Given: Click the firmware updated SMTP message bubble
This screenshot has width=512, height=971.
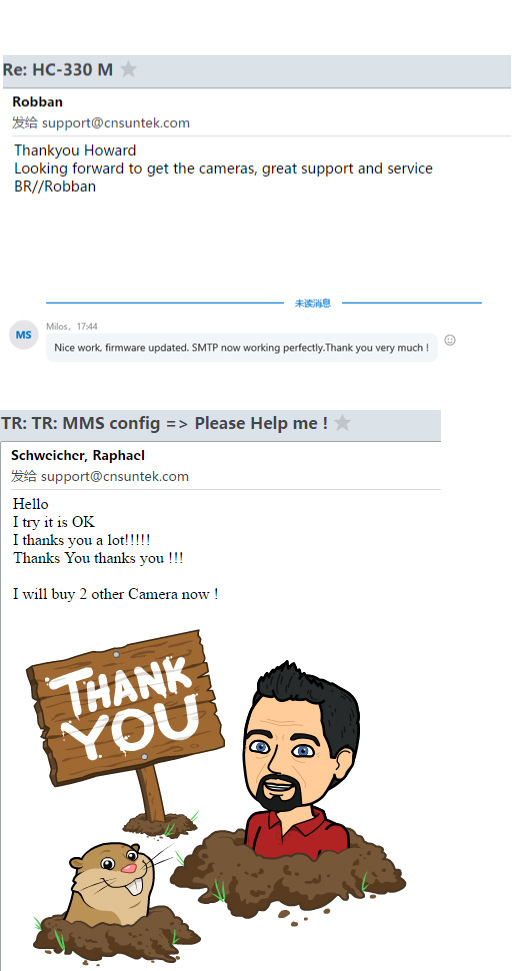Looking at the screenshot, I should tap(241, 347).
